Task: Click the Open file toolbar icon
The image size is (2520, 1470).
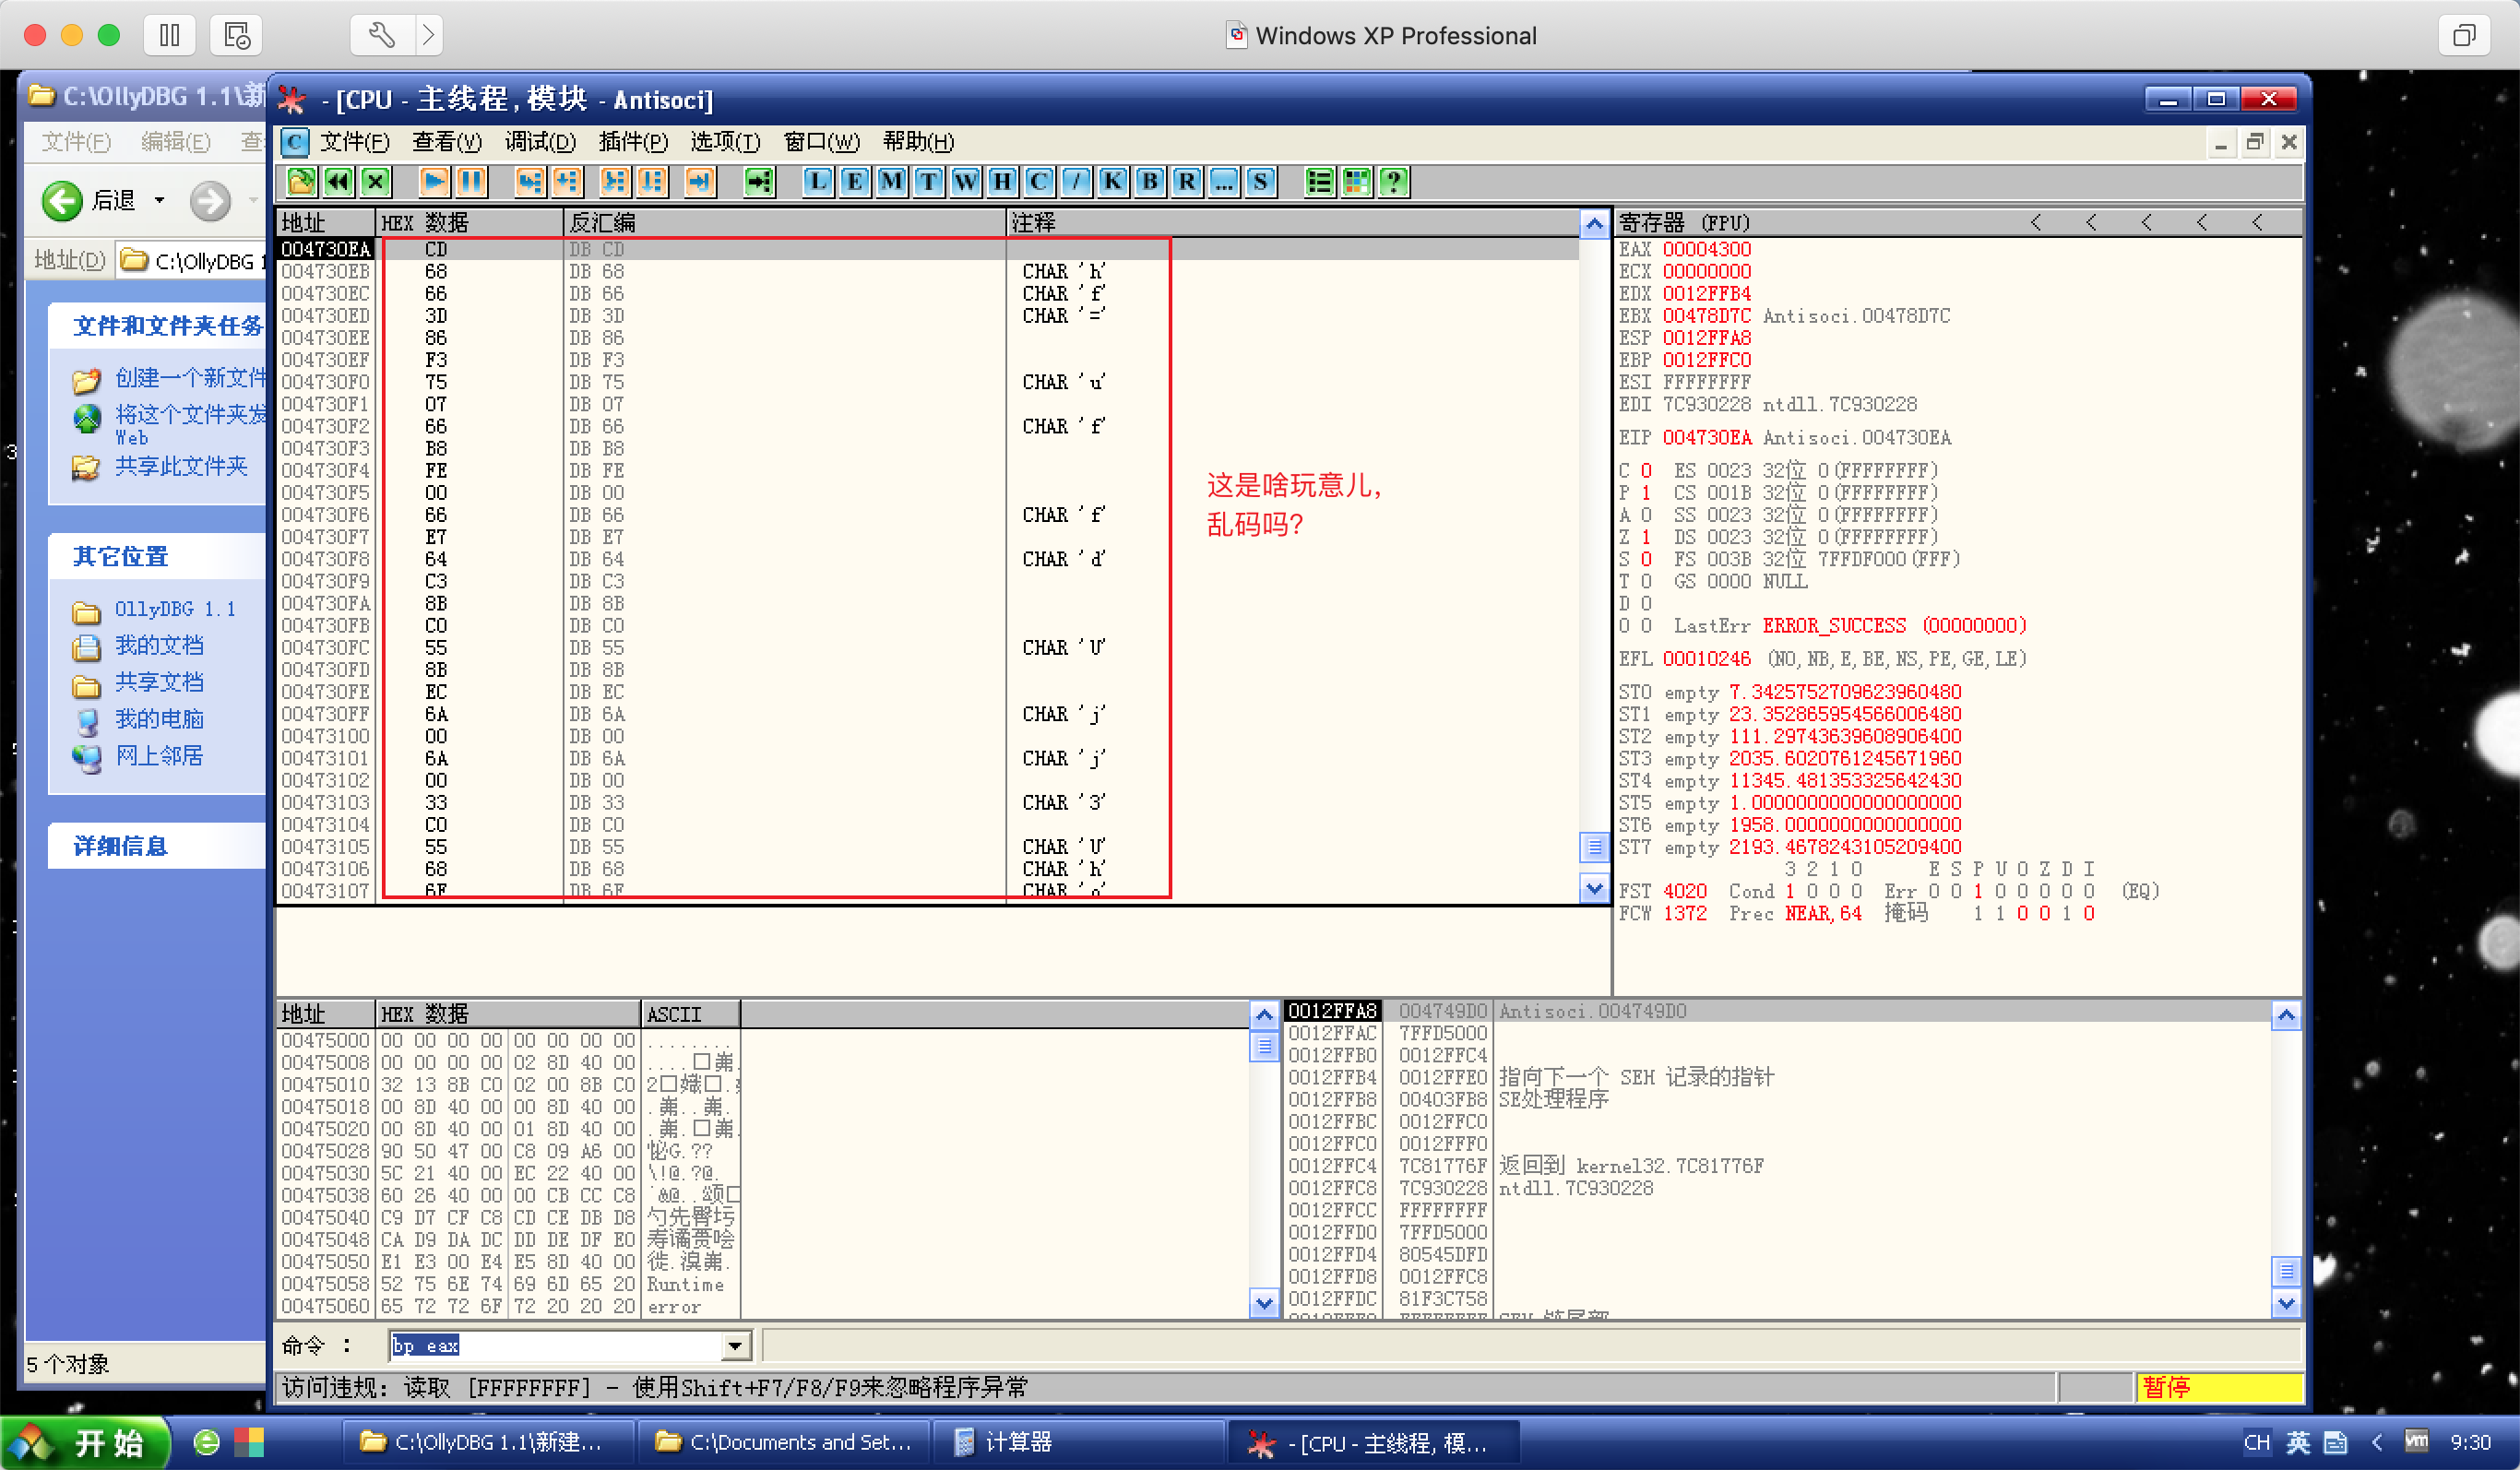Action: point(300,181)
